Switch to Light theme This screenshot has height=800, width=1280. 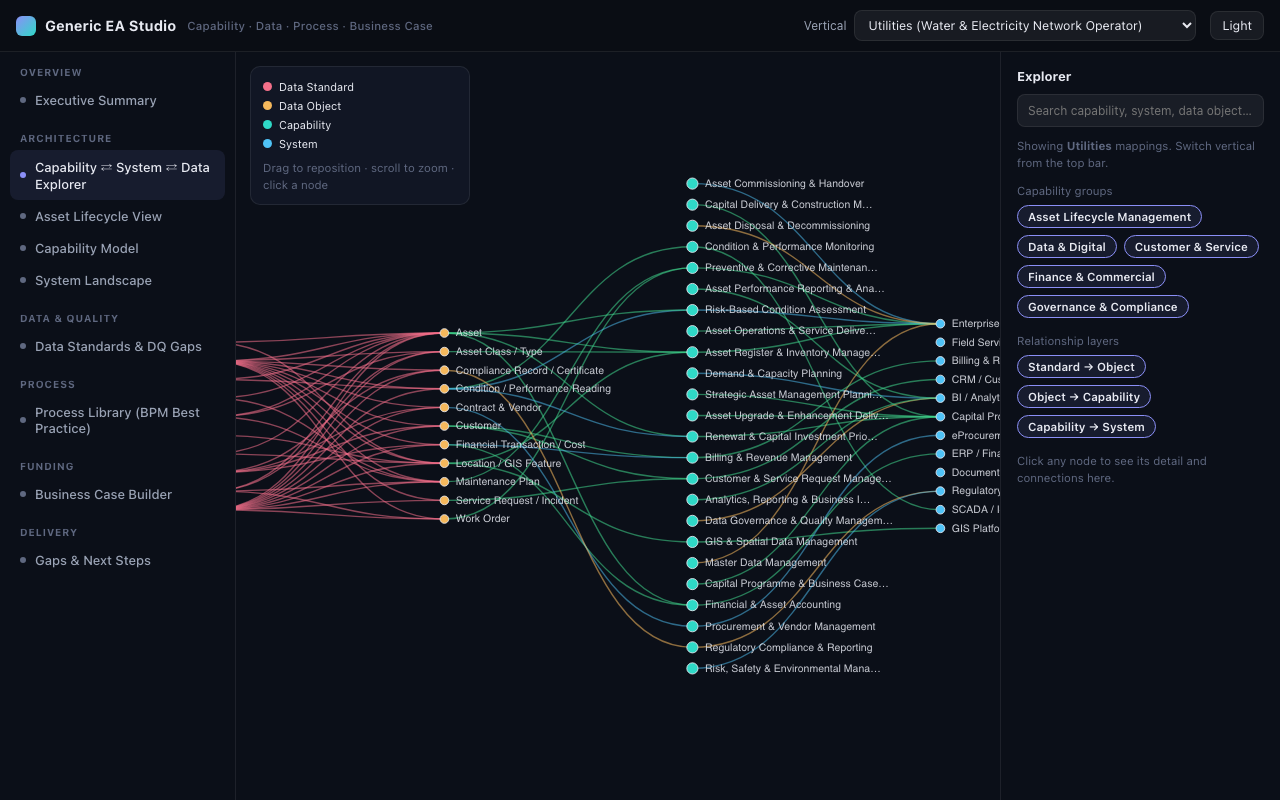coord(1237,26)
